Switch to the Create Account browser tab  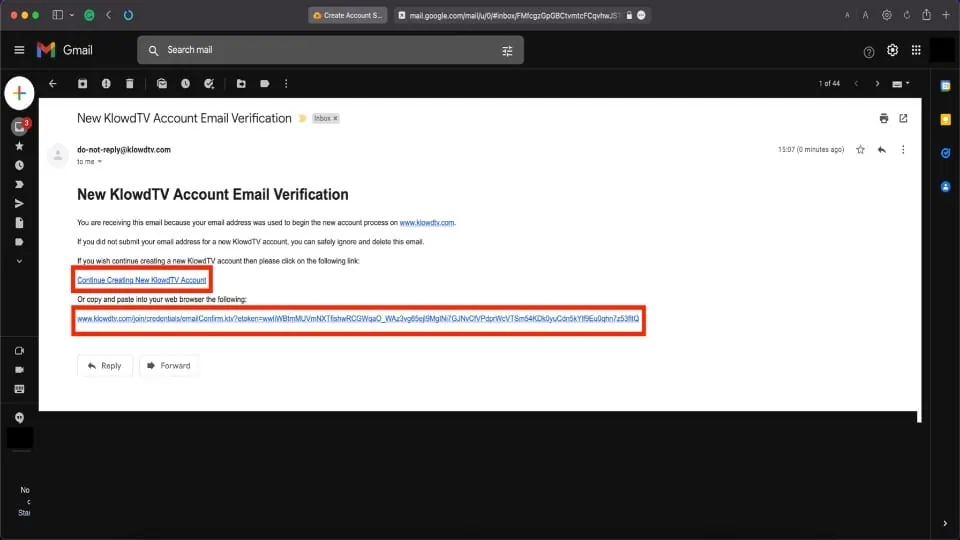pyautogui.click(x=347, y=15)
